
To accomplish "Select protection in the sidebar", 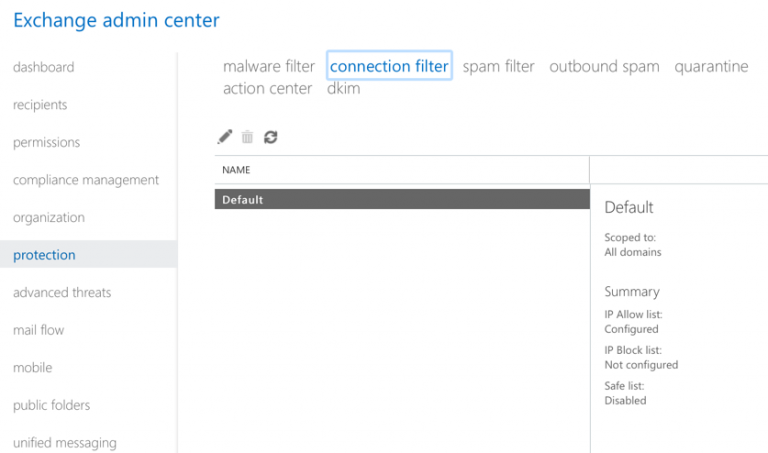I will click(x=44, y=255).
